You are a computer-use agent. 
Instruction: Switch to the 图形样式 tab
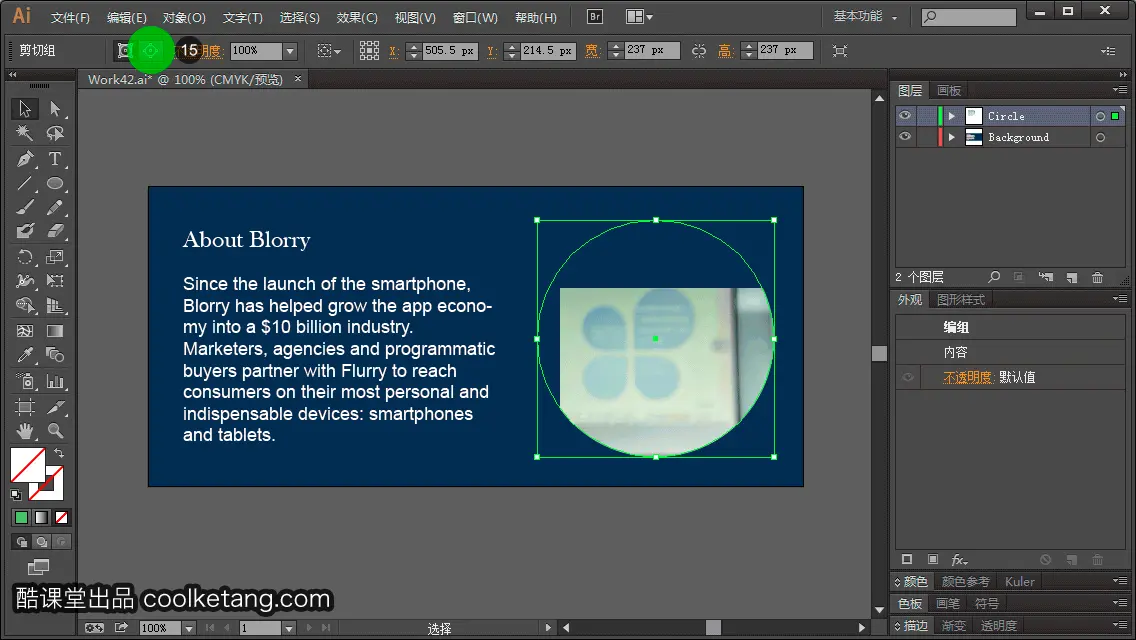pos(961,299)
